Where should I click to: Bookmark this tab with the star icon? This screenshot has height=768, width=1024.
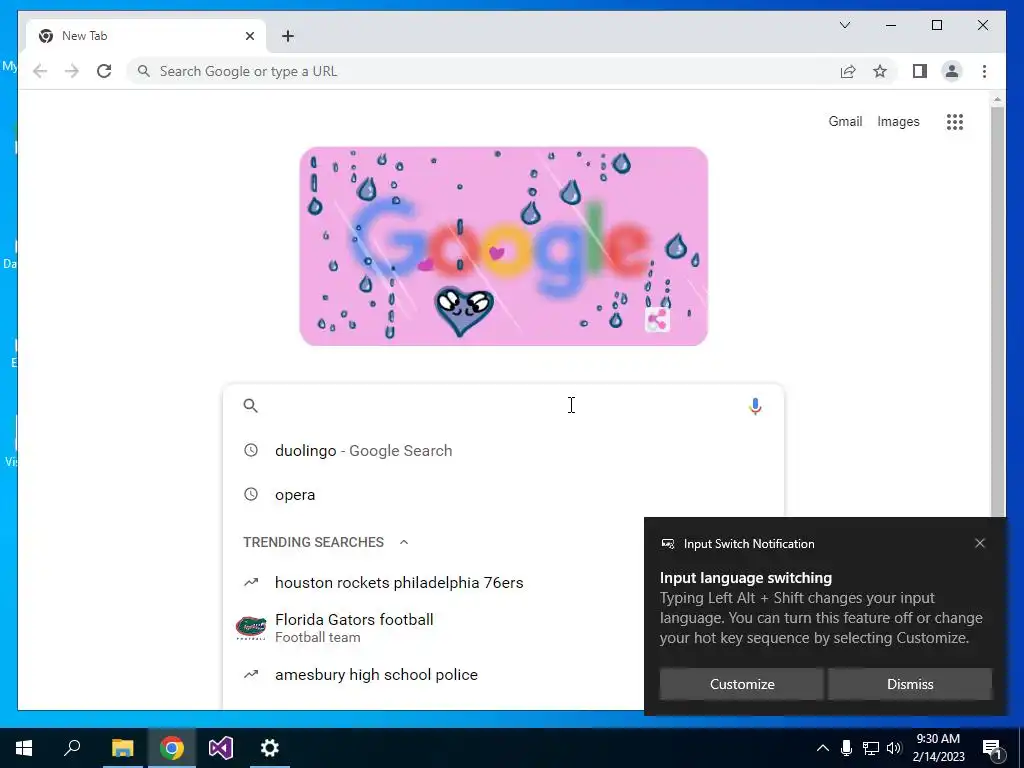(x=880, y=71)
